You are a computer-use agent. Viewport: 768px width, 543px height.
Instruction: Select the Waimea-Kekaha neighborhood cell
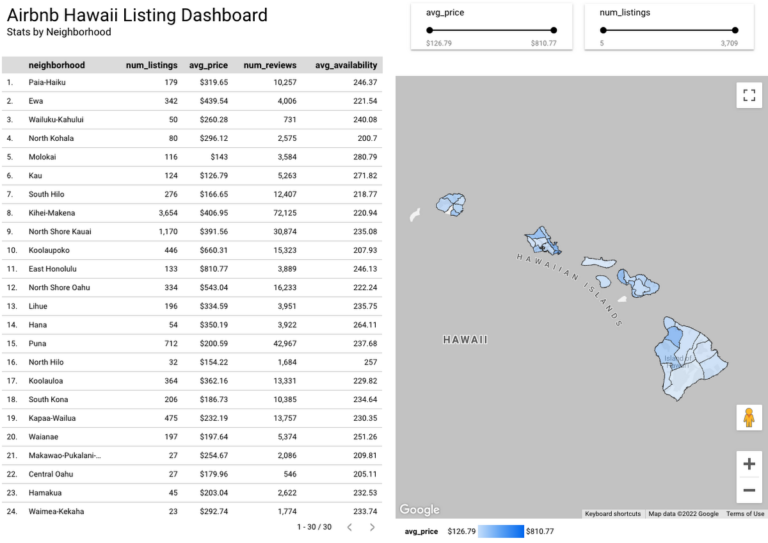click(x=56, y=511)
